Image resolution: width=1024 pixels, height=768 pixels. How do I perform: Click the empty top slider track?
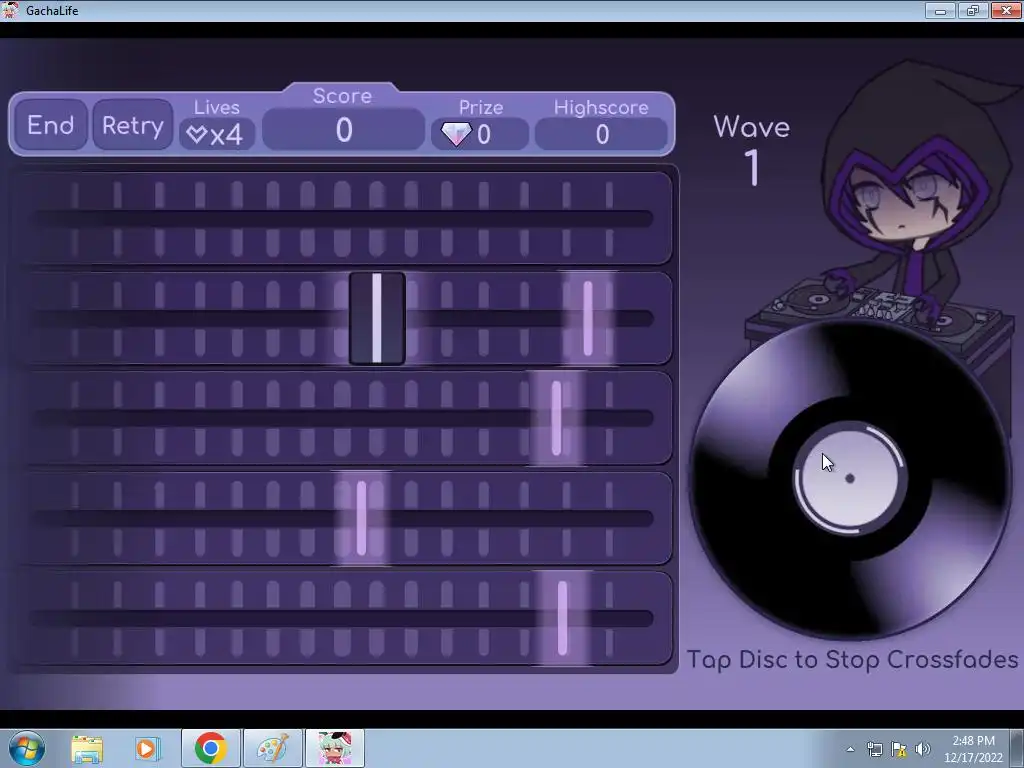(344, 218)
